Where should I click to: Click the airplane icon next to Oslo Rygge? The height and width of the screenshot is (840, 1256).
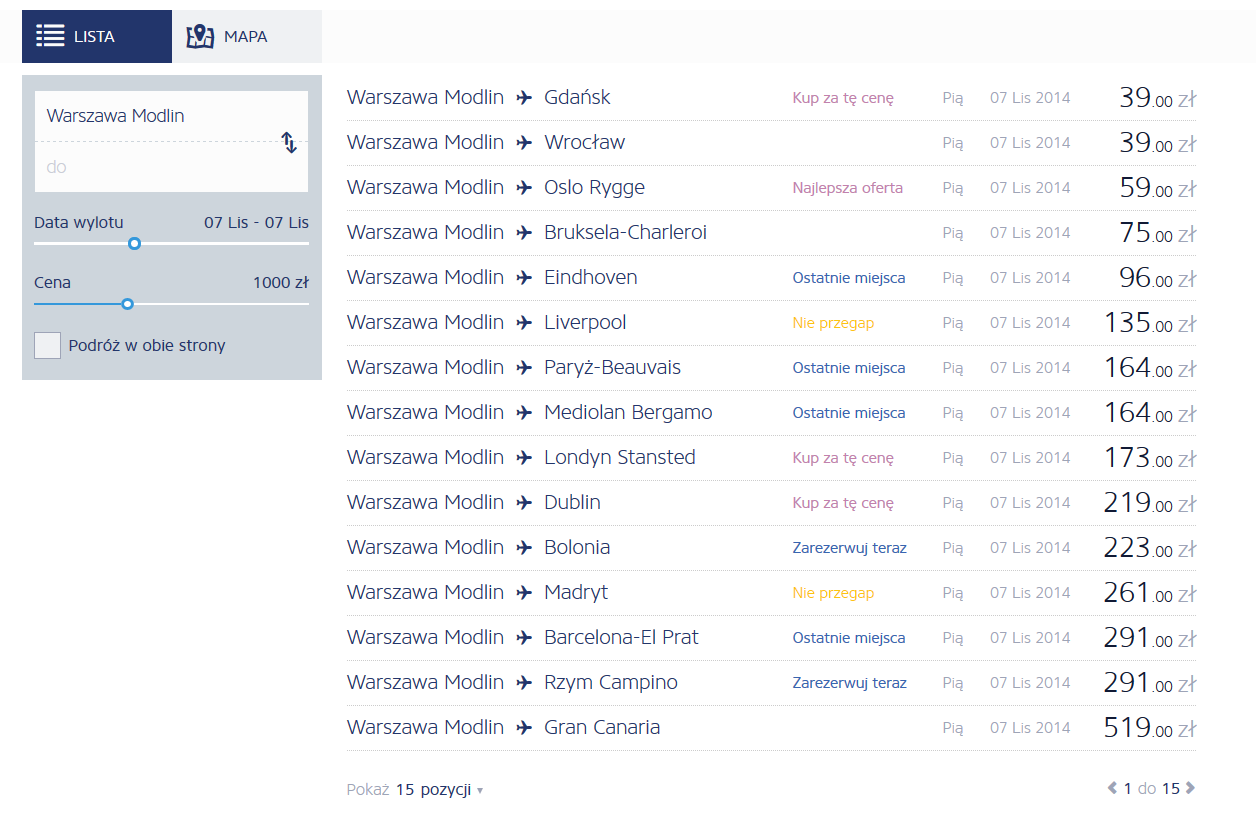tap(524, 188)
